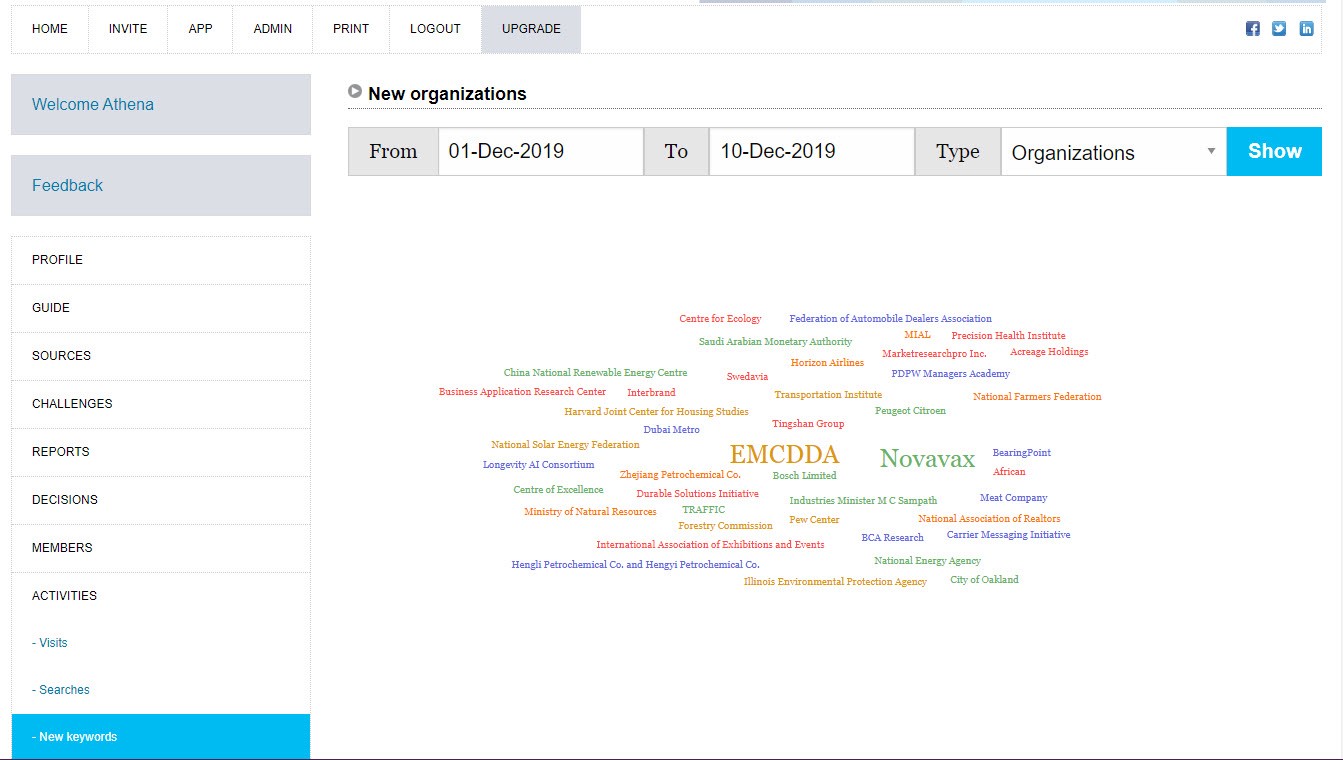The width and height of the screenshot is (1343, 760).
Task: Open DECISIONS in the sidebar
Action: 161,500
